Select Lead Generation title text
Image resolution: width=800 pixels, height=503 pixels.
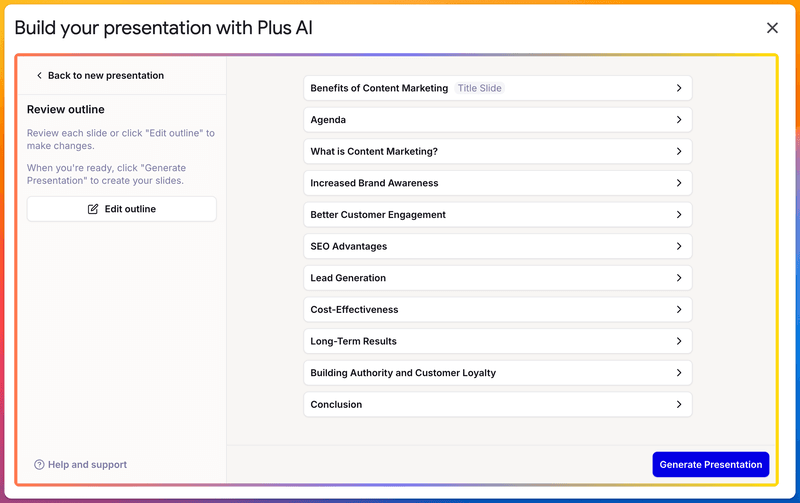pyautogui.click(x=348, y=278)
